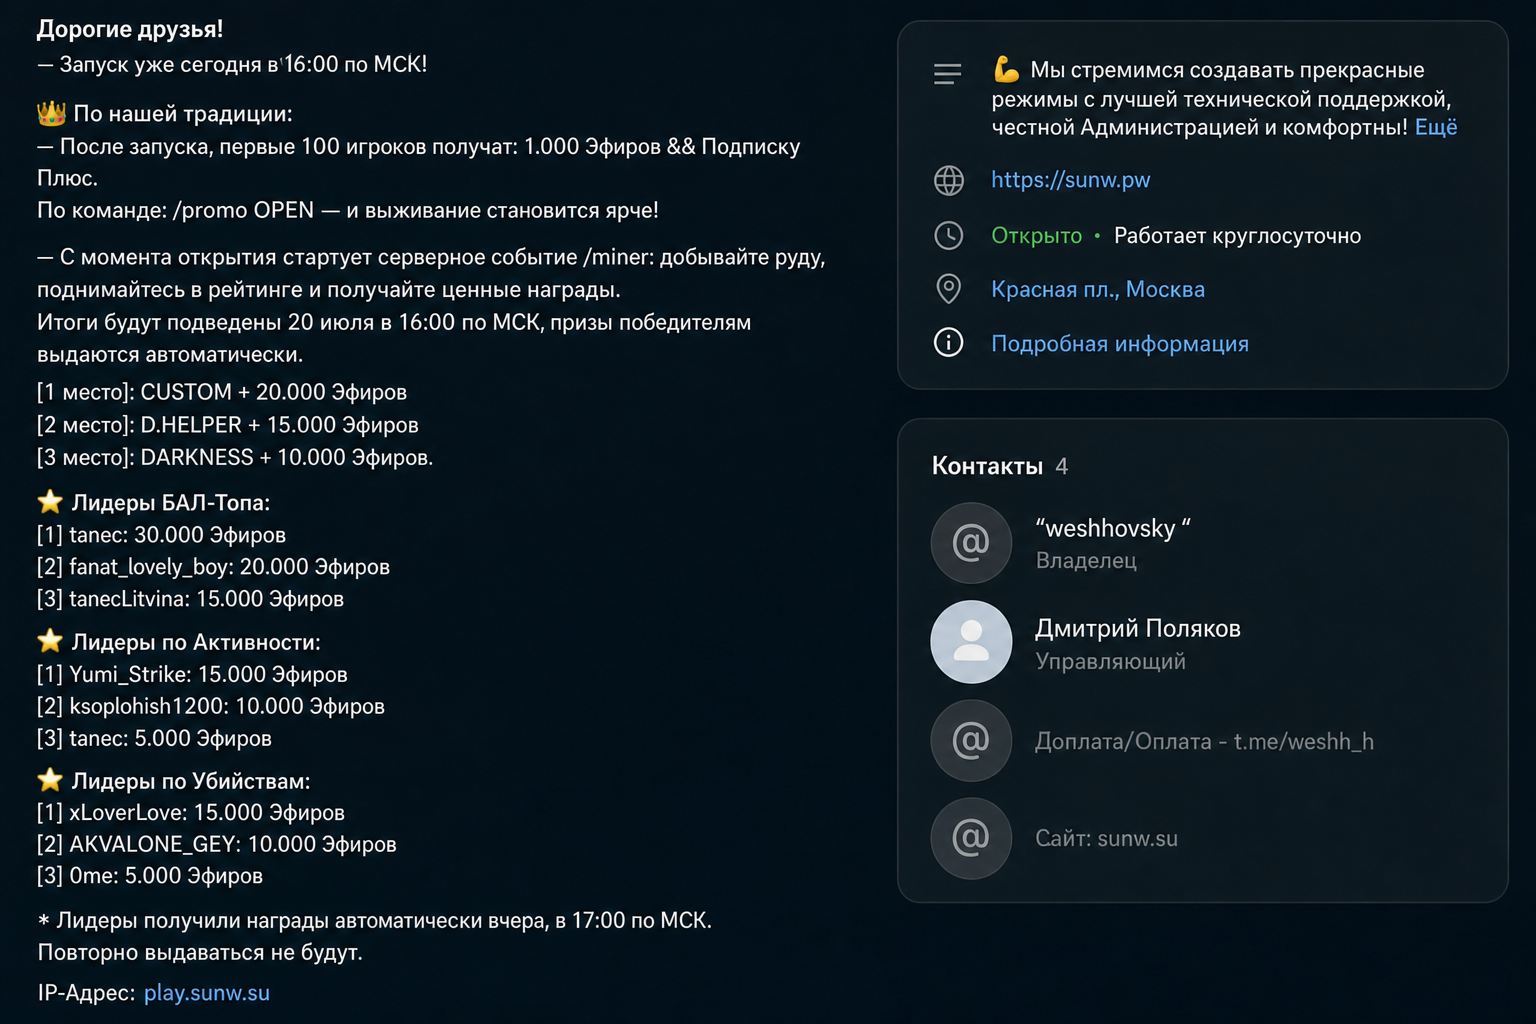Click the clock opening hours icon
The height and width of the screenshot is (1024, 1536).
[948, 236]
